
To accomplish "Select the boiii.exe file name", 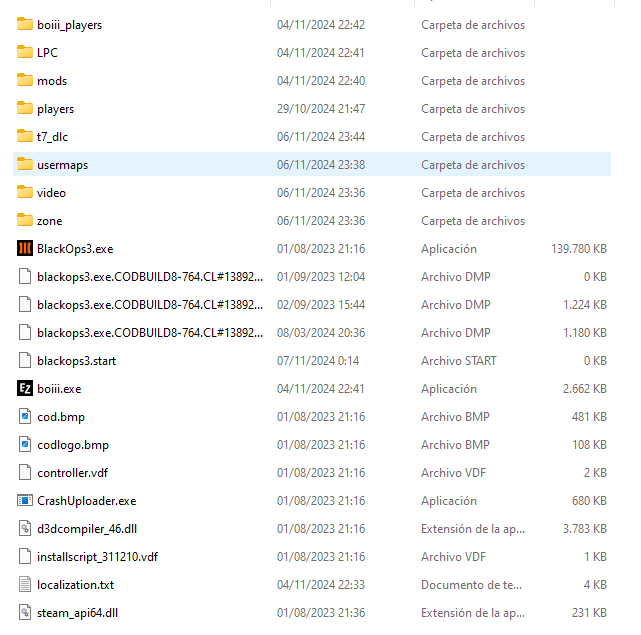I will coord(59,389).
